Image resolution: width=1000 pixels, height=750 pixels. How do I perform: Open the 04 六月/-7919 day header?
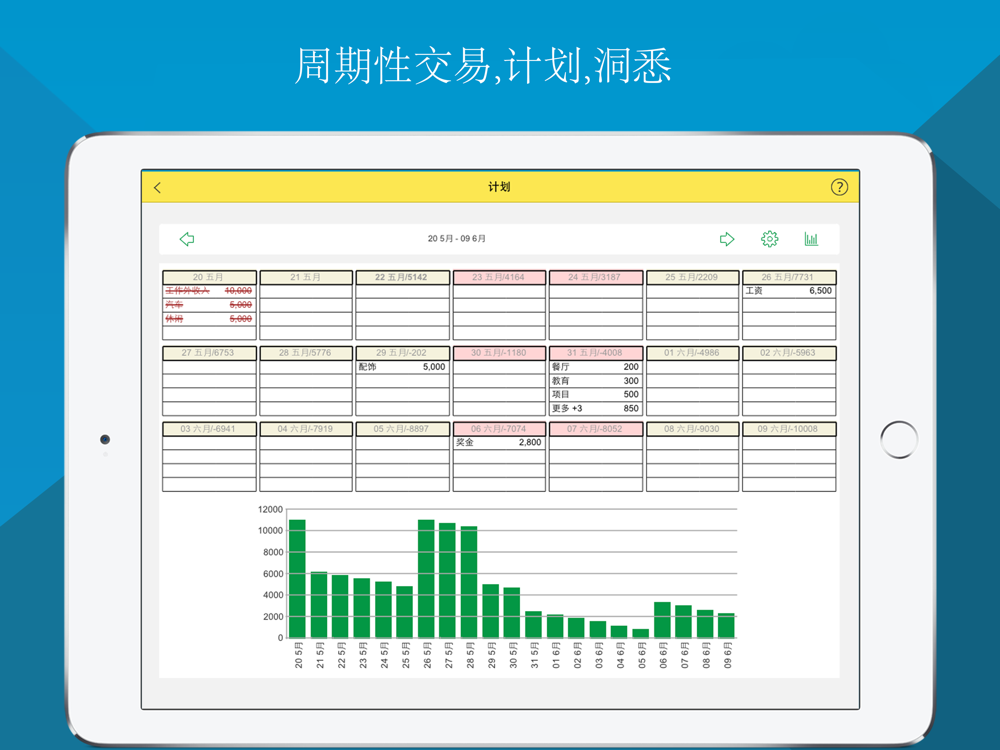(x=306, y=429)
